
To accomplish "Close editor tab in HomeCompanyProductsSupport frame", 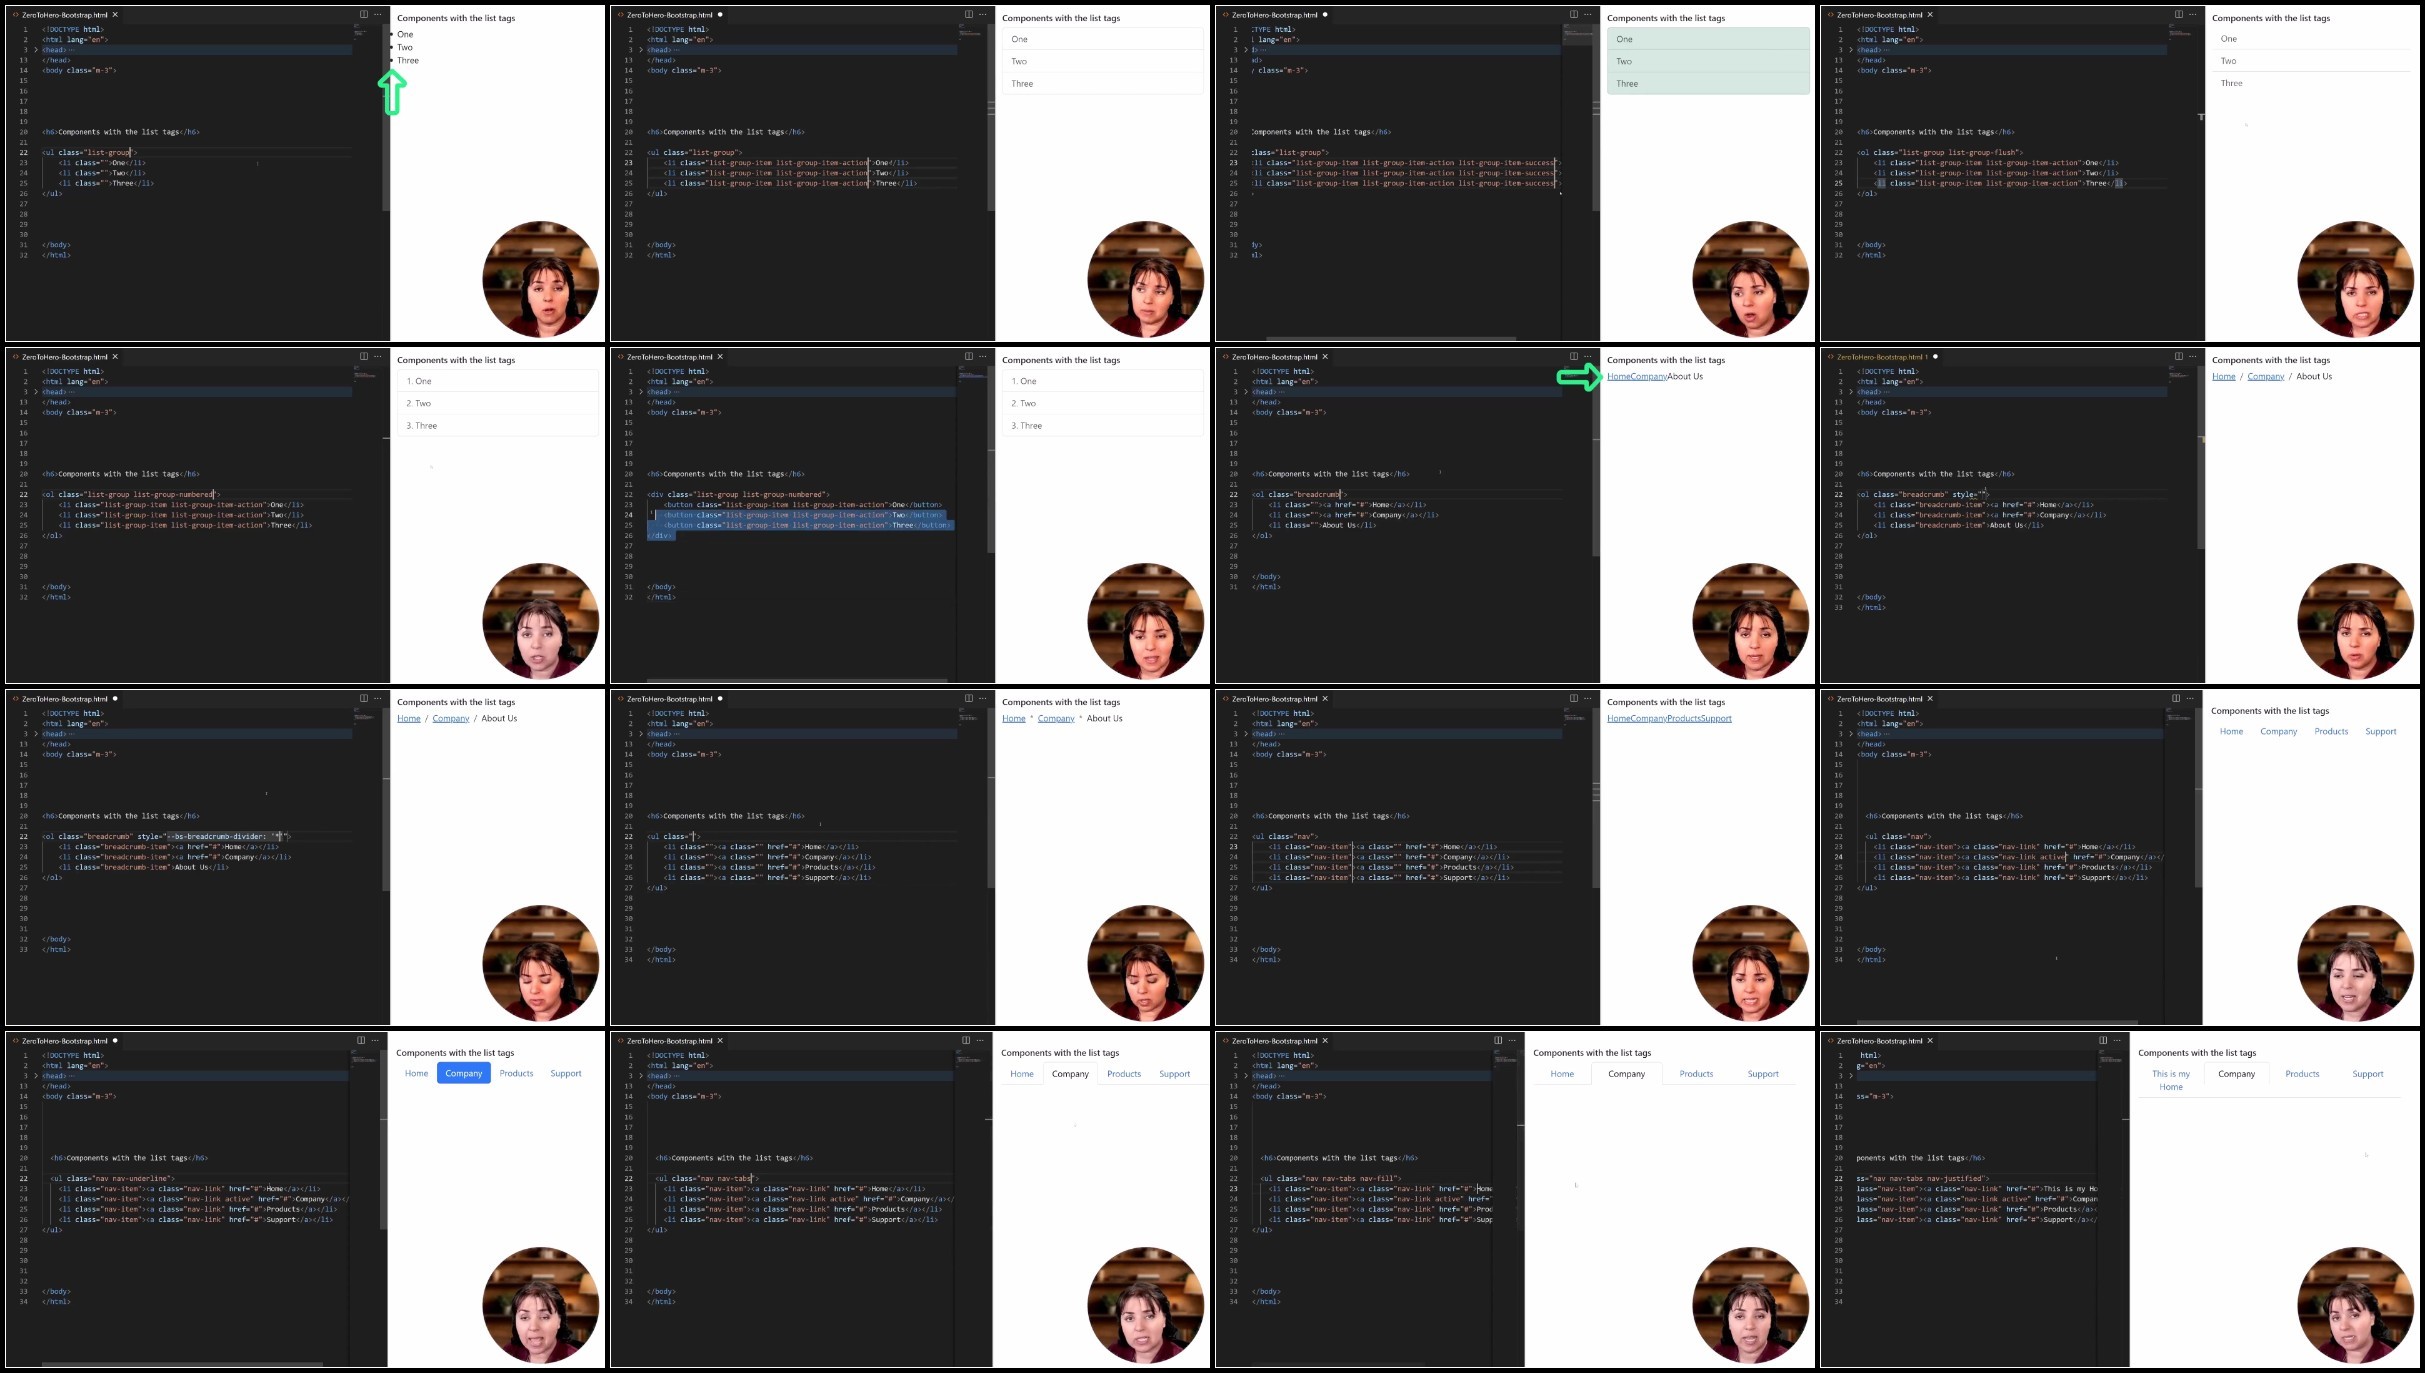I will (x=1325, y=699).
